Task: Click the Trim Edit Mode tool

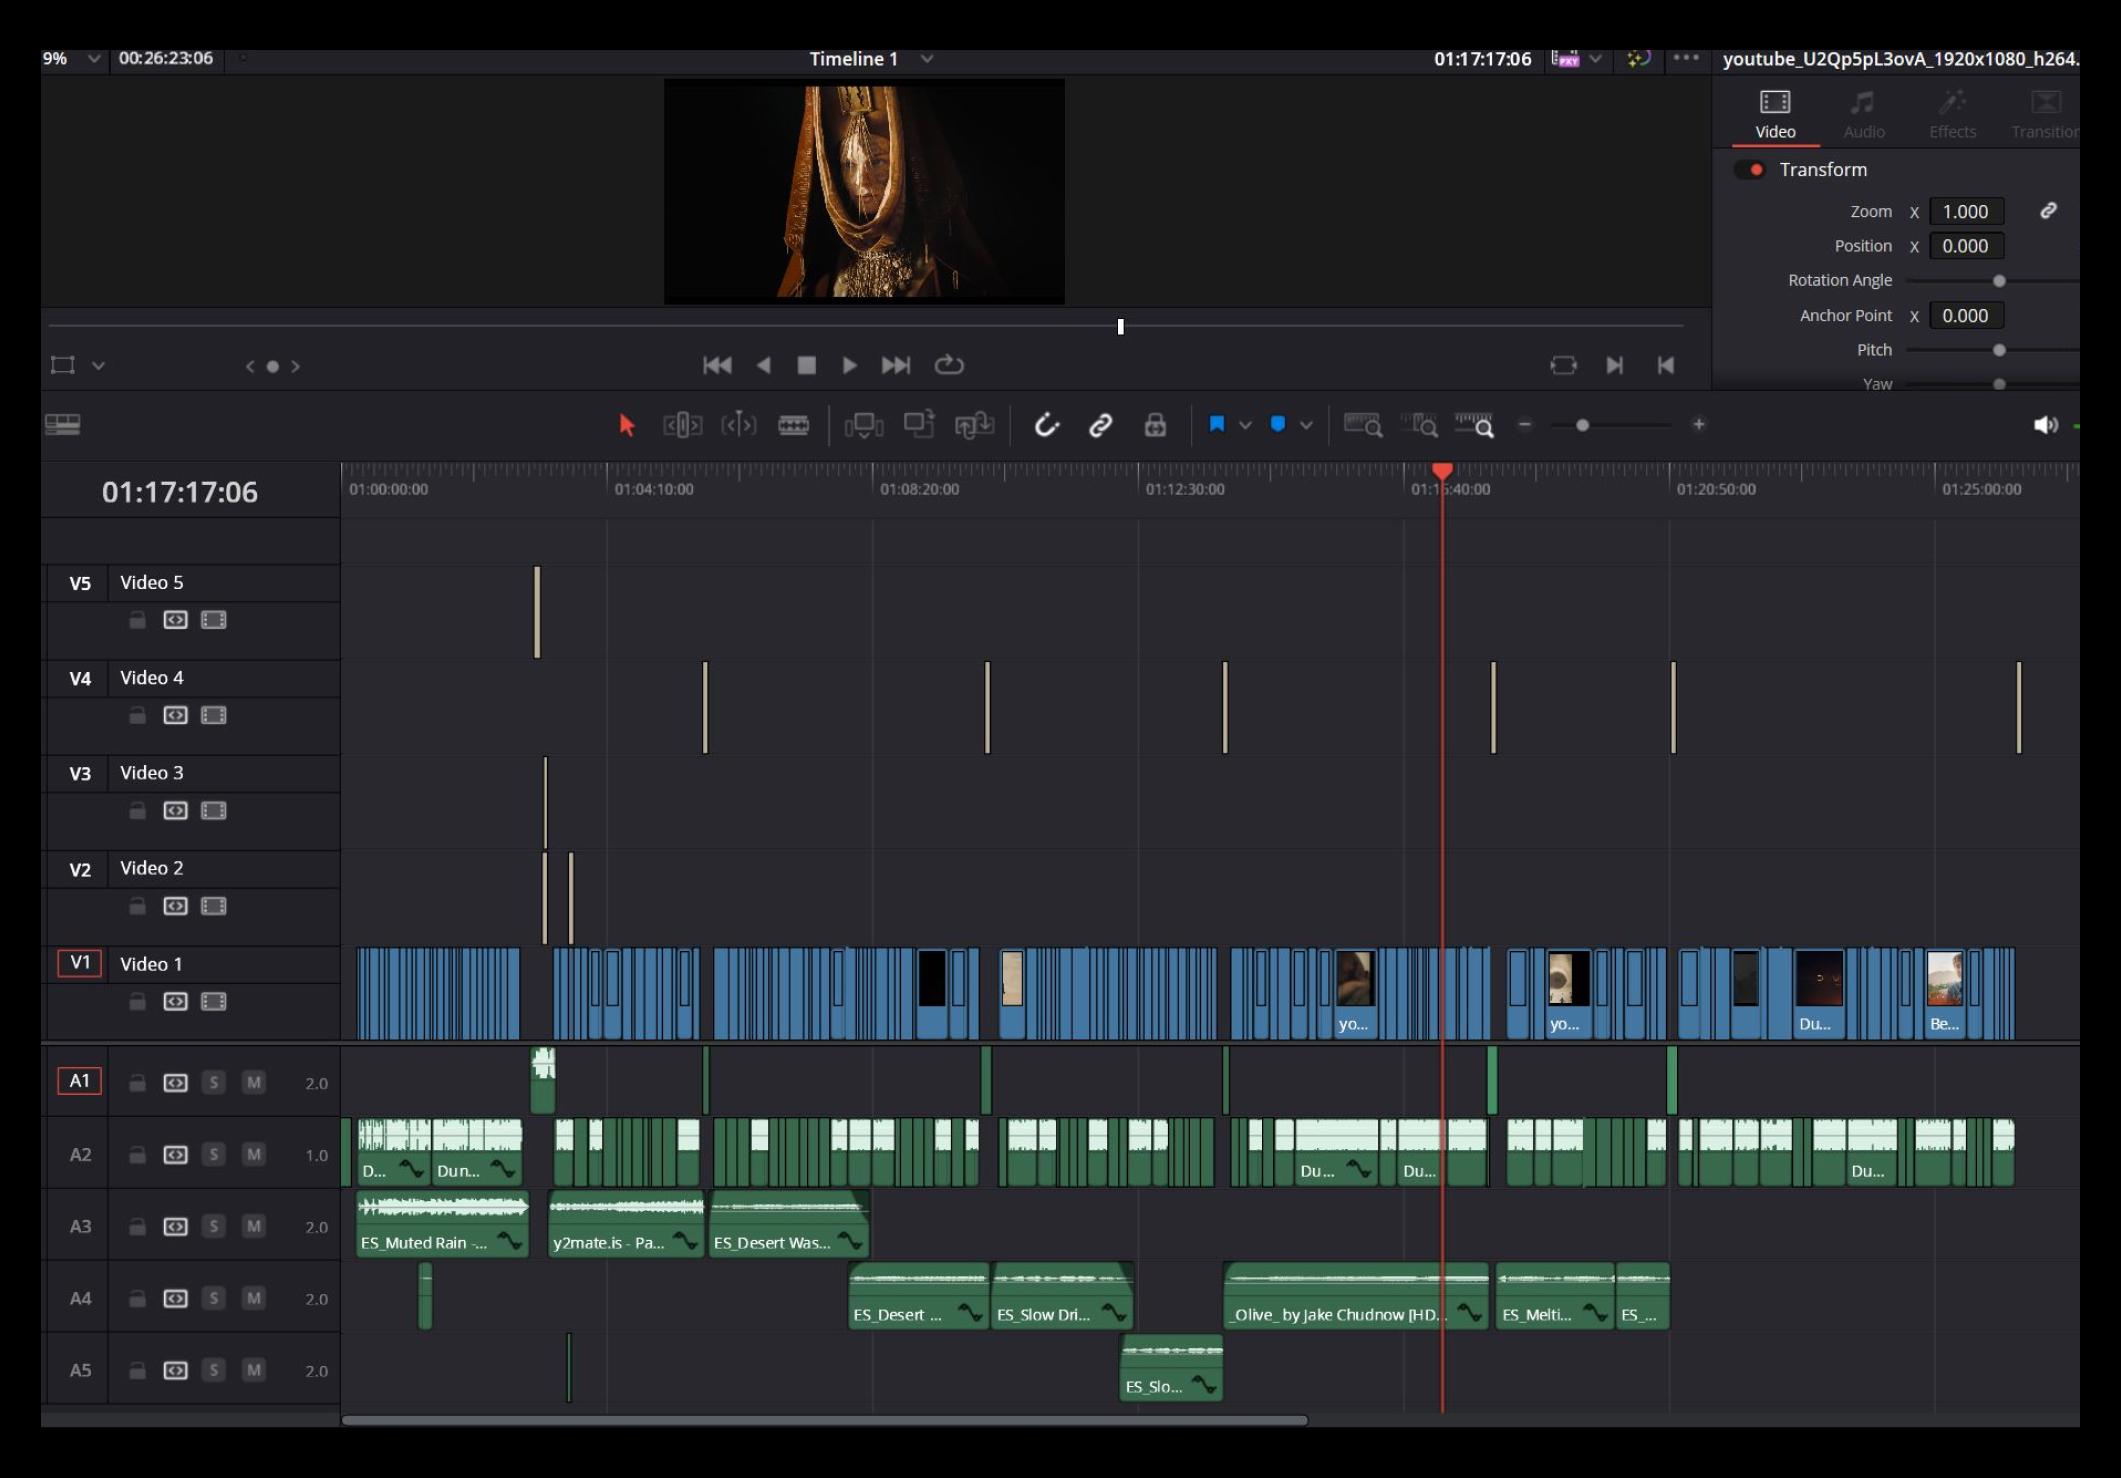Action: (x=682, y=425)
